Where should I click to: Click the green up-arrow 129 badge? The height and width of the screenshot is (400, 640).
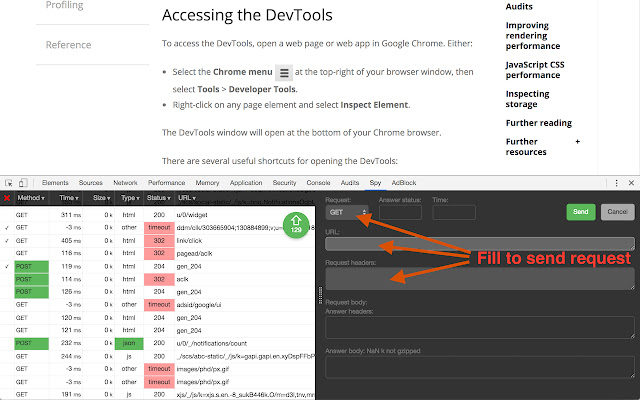296,224
